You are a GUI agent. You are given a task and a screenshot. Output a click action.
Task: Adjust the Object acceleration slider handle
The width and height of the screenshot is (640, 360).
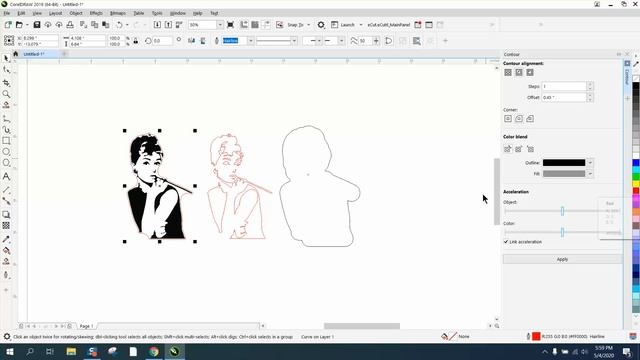562,211
